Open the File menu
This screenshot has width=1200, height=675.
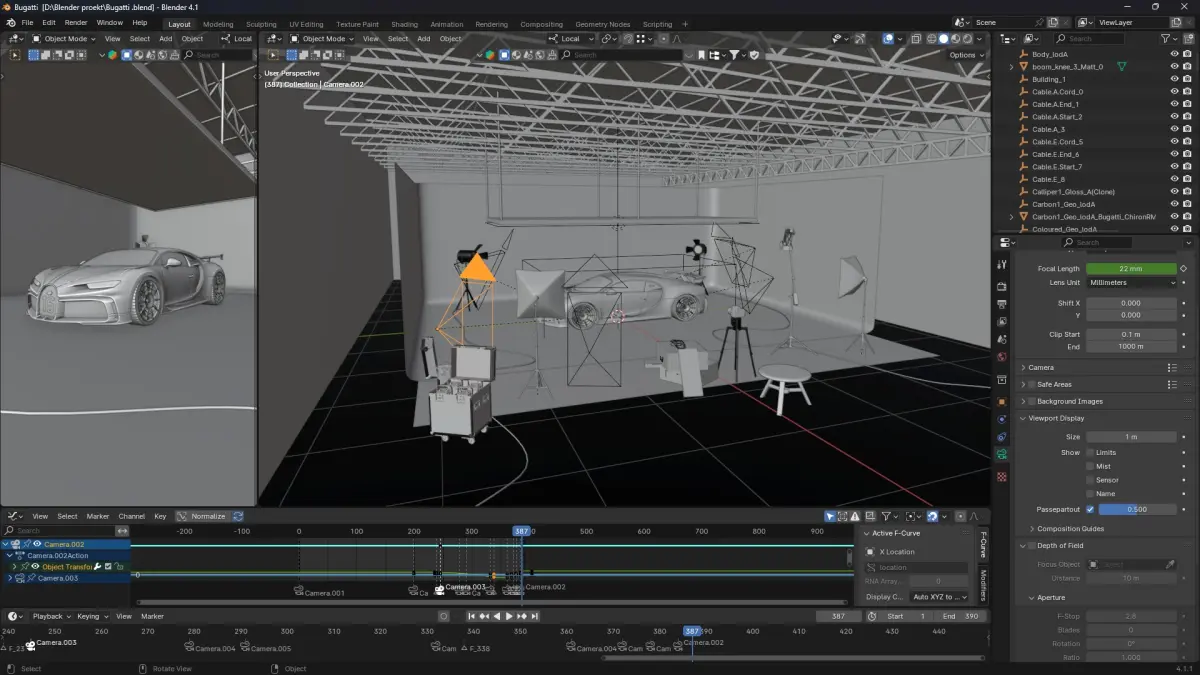click(x=27, y=22)
